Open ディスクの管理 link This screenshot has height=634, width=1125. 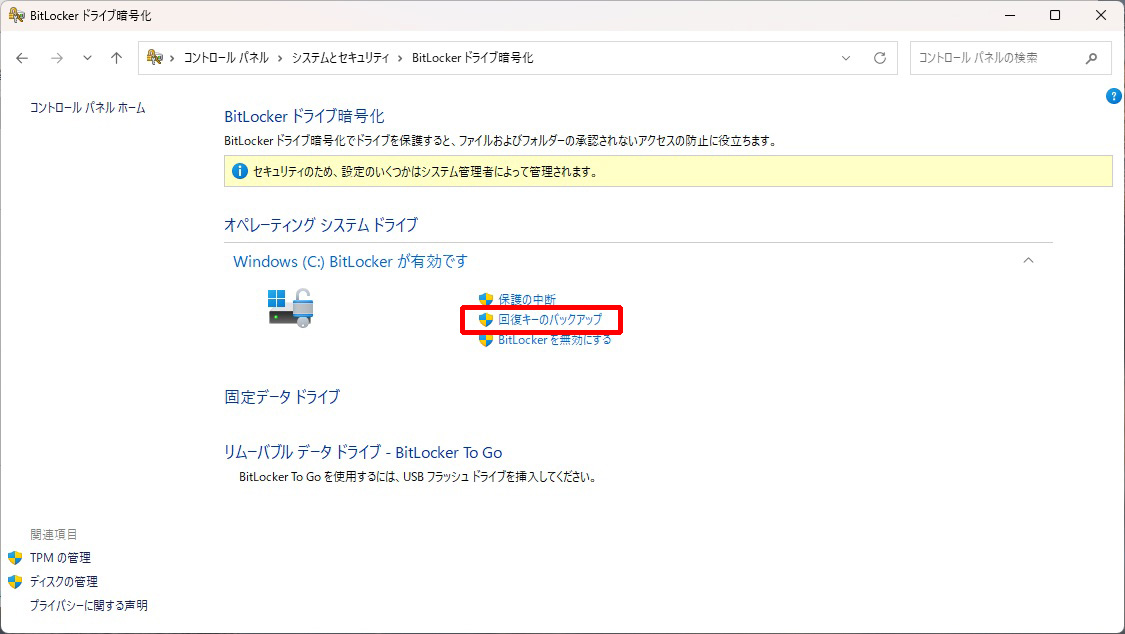[64, 582]
